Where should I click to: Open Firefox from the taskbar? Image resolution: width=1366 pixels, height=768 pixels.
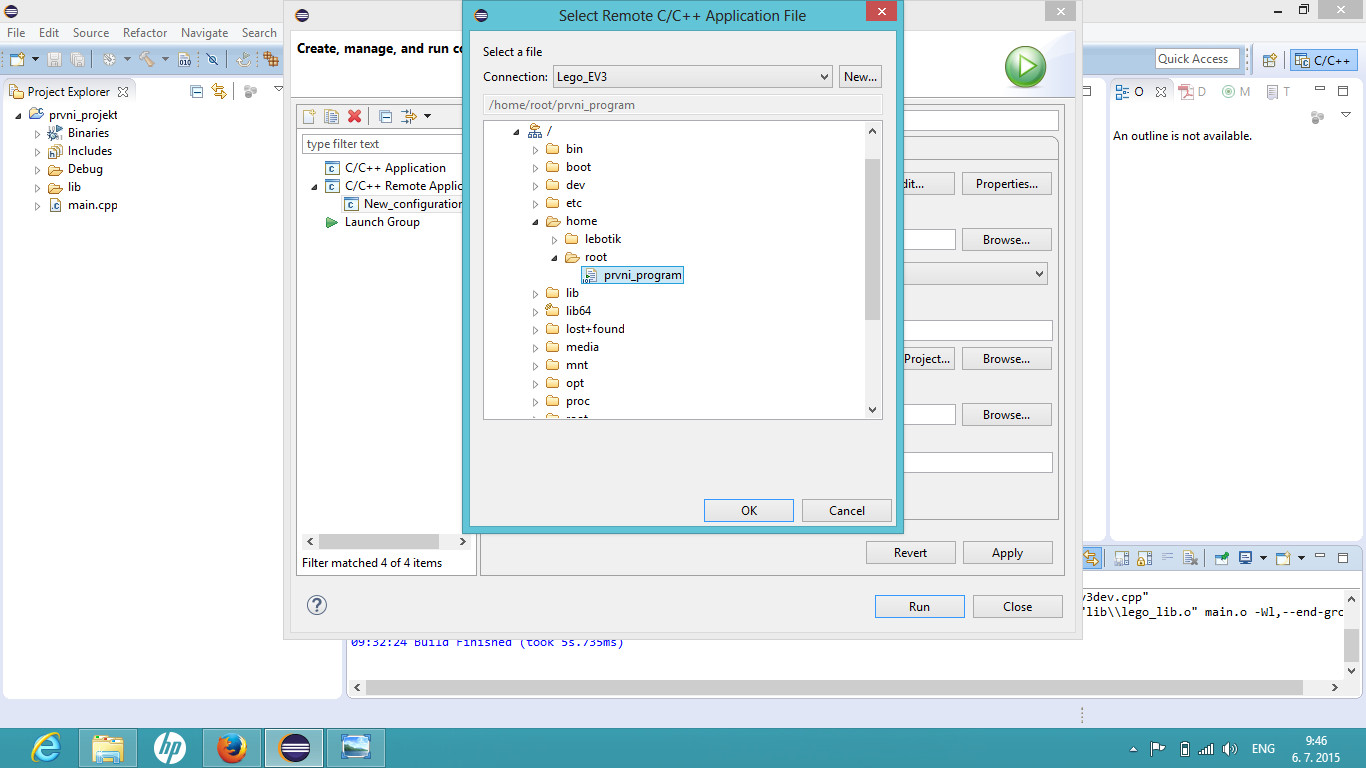[x=232, y=748]
